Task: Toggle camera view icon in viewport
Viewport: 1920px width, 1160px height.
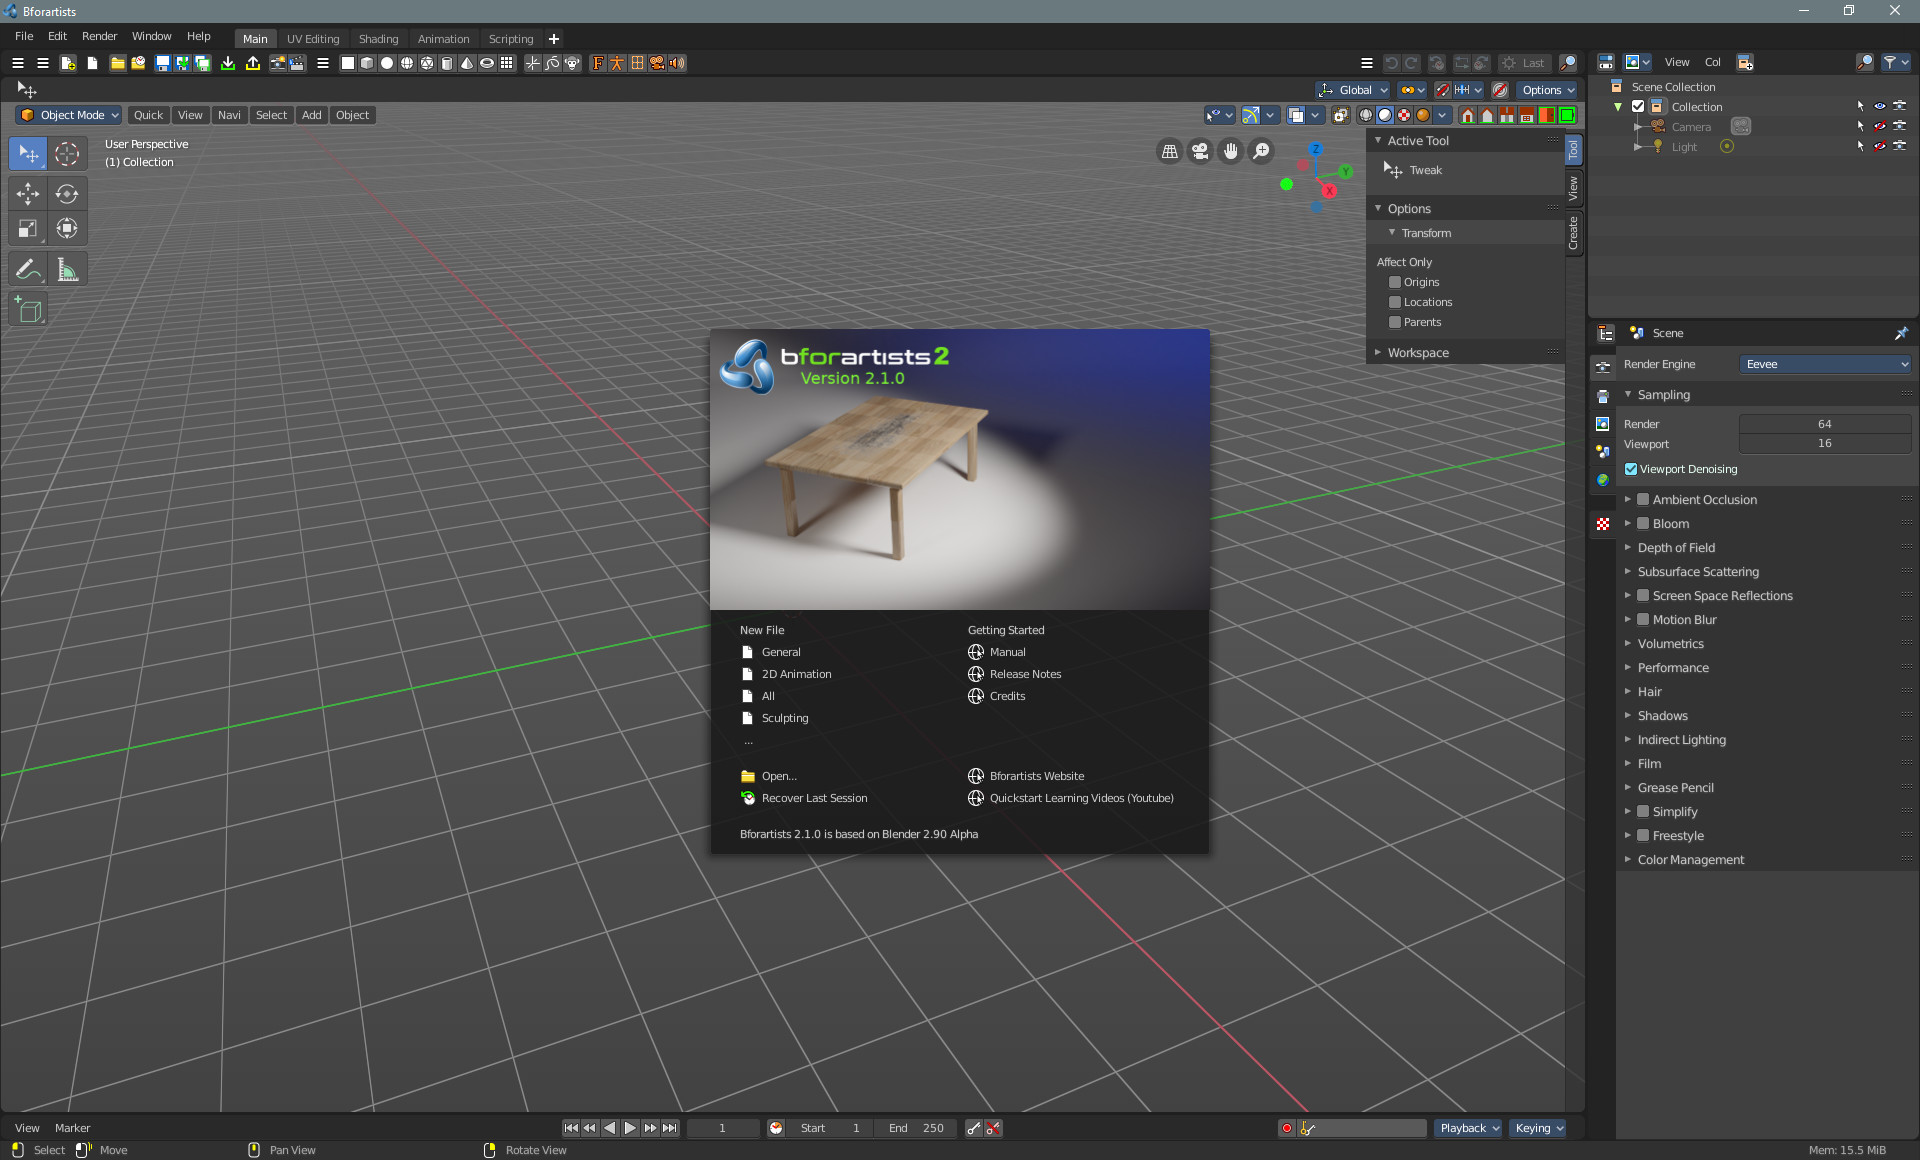Action: click(x=1200, y=152)
